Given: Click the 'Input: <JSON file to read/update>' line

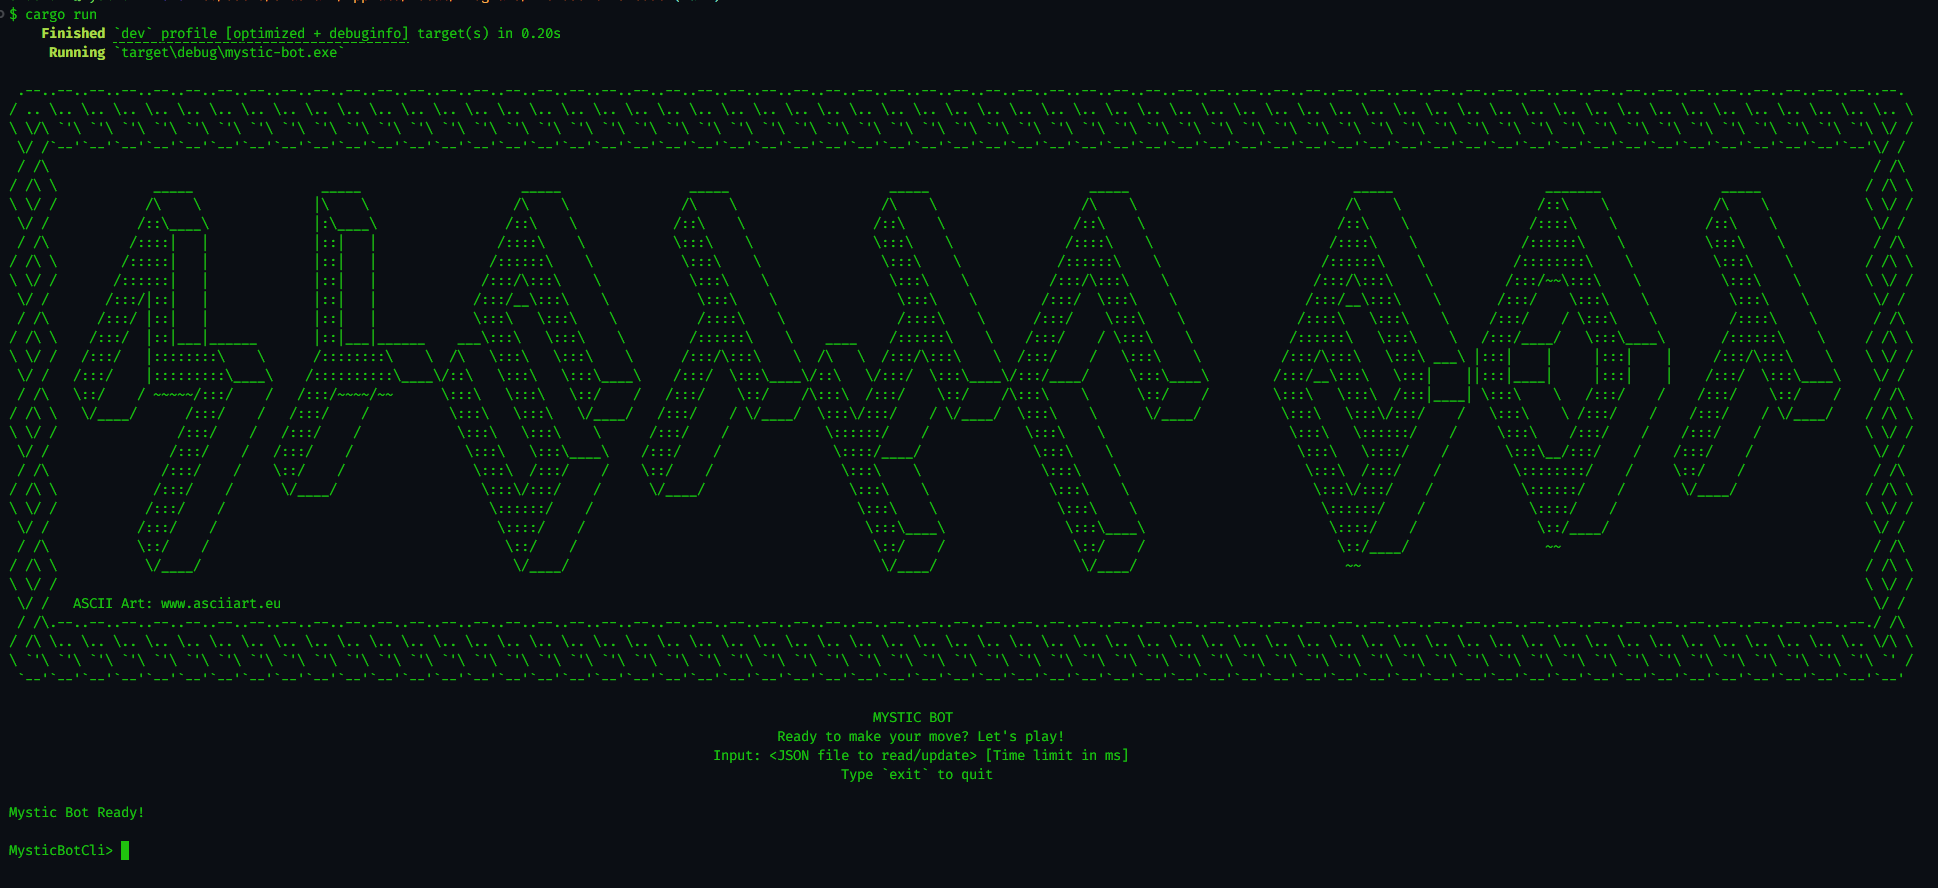Looking at the screenshot, I should (845, 755).
